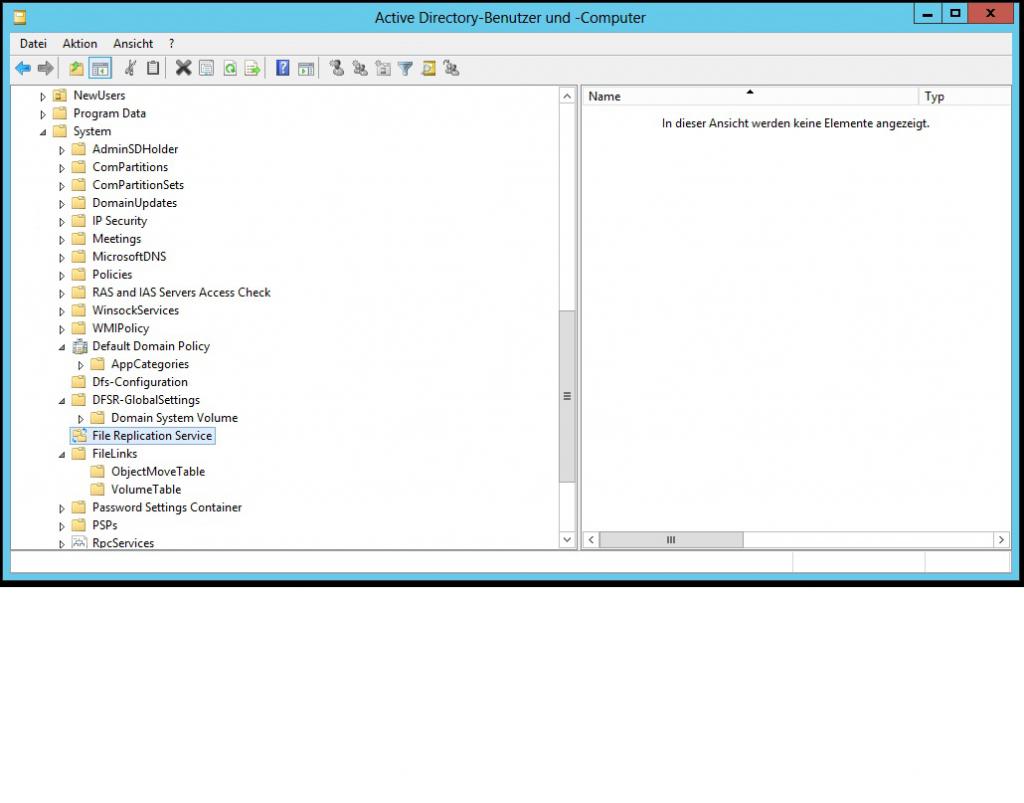Click the Find objects icon
The width and height of the screenshot is (1024, 803).
coord(428,68)
